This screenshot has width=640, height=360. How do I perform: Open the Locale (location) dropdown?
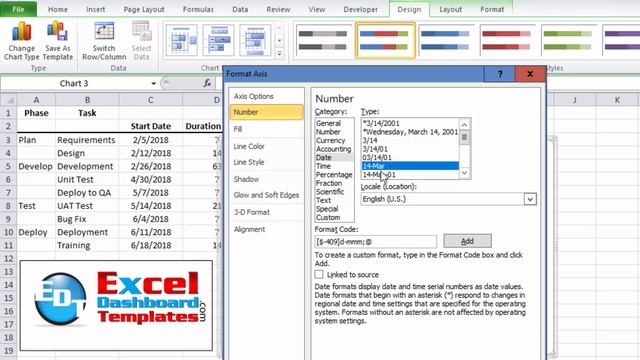point(530,199)
